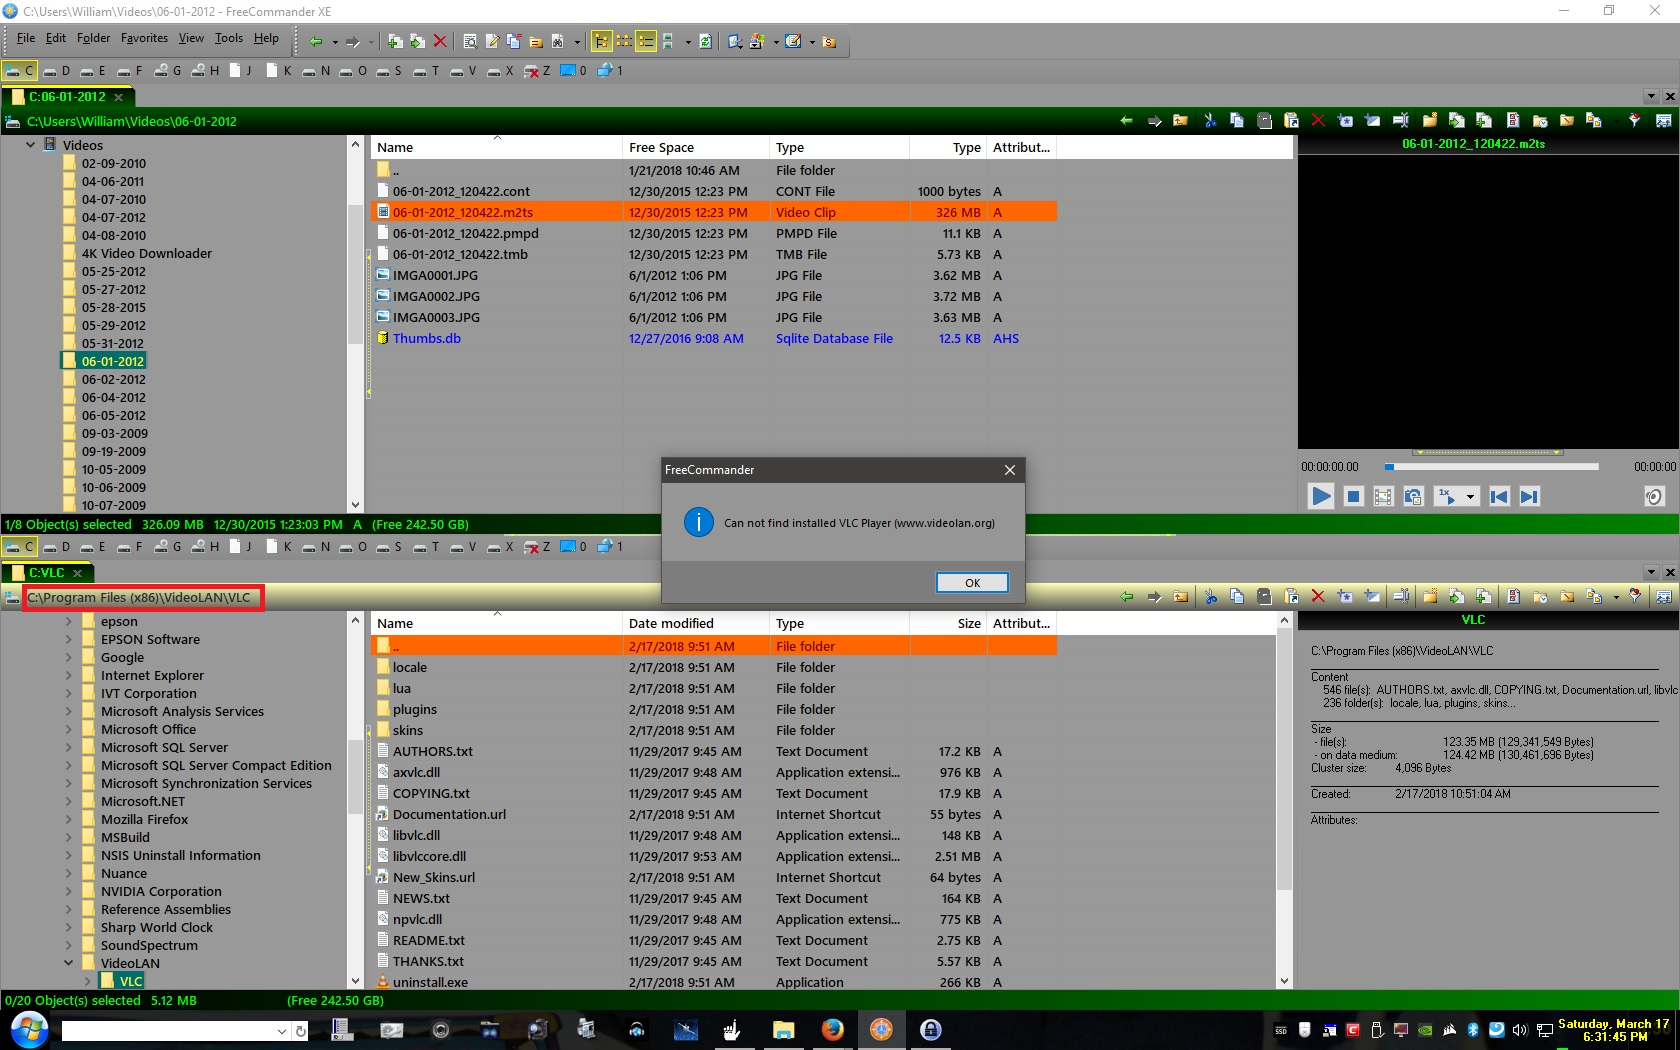
Task: Select drive E in bottom drive bar
Action: tap(94, 547)
